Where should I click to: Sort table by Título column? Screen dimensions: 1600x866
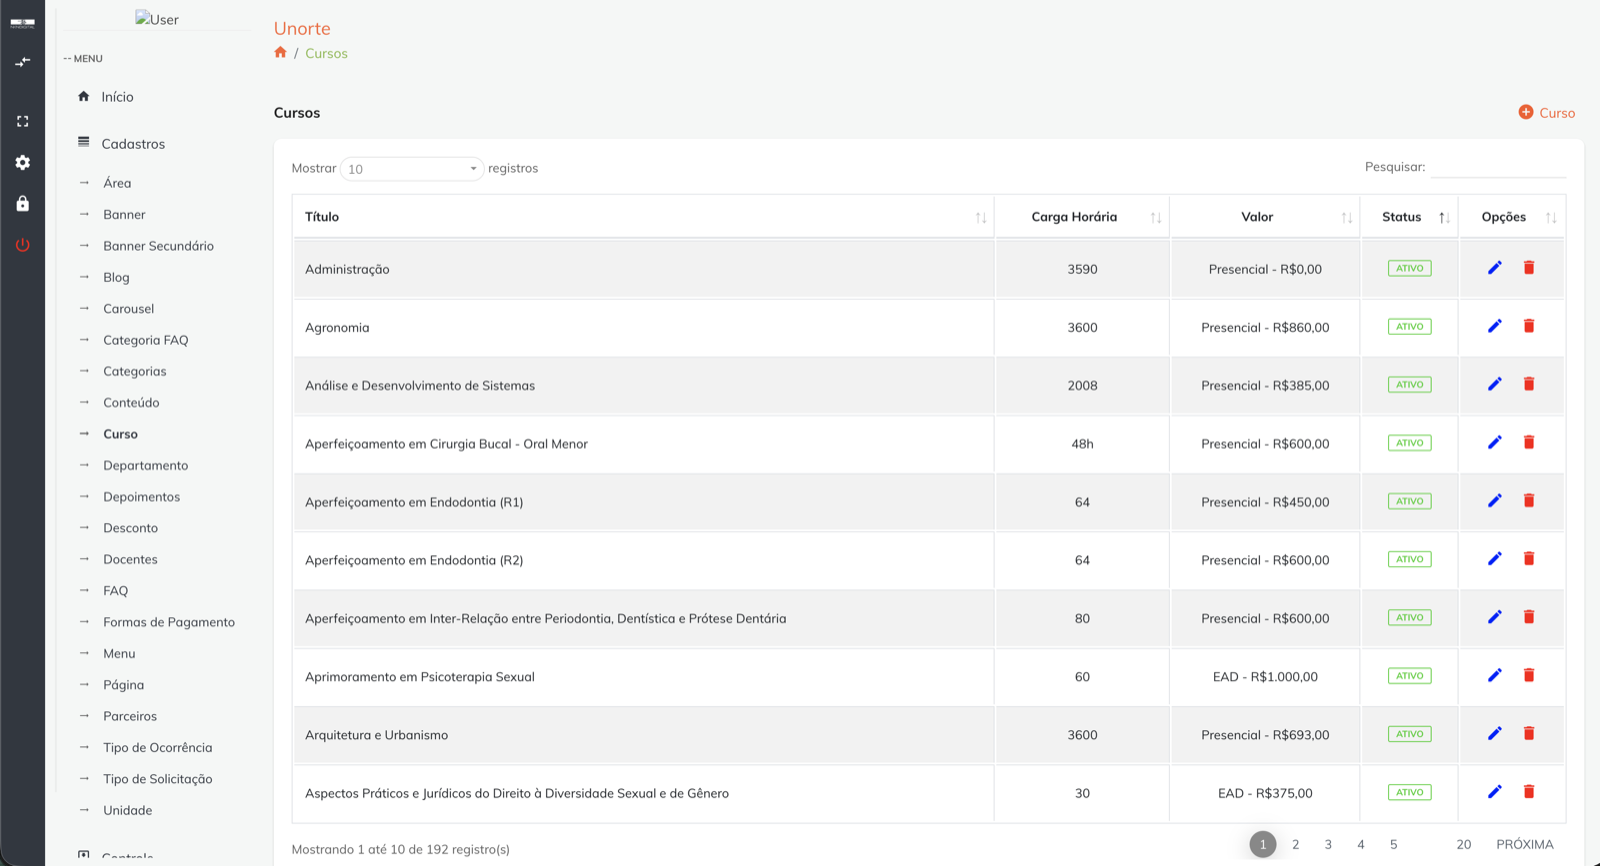[643, 217]
